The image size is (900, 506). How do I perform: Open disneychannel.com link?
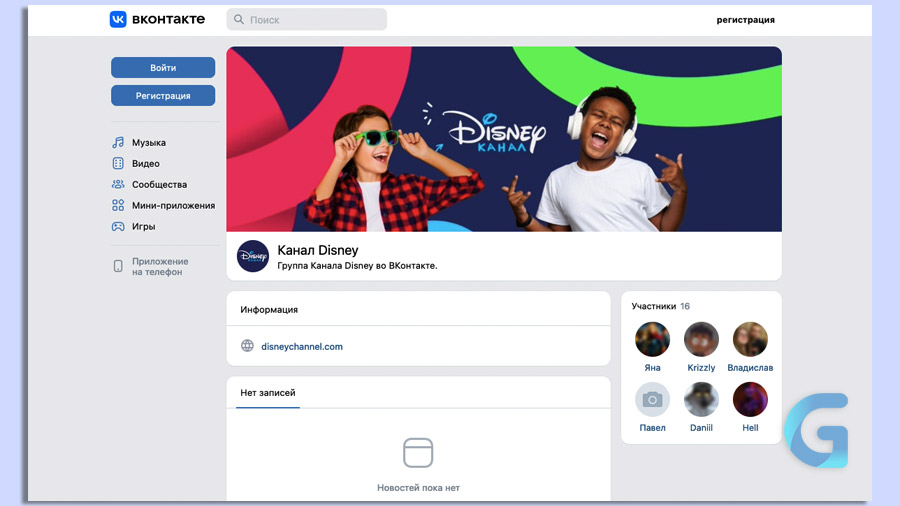302,347
